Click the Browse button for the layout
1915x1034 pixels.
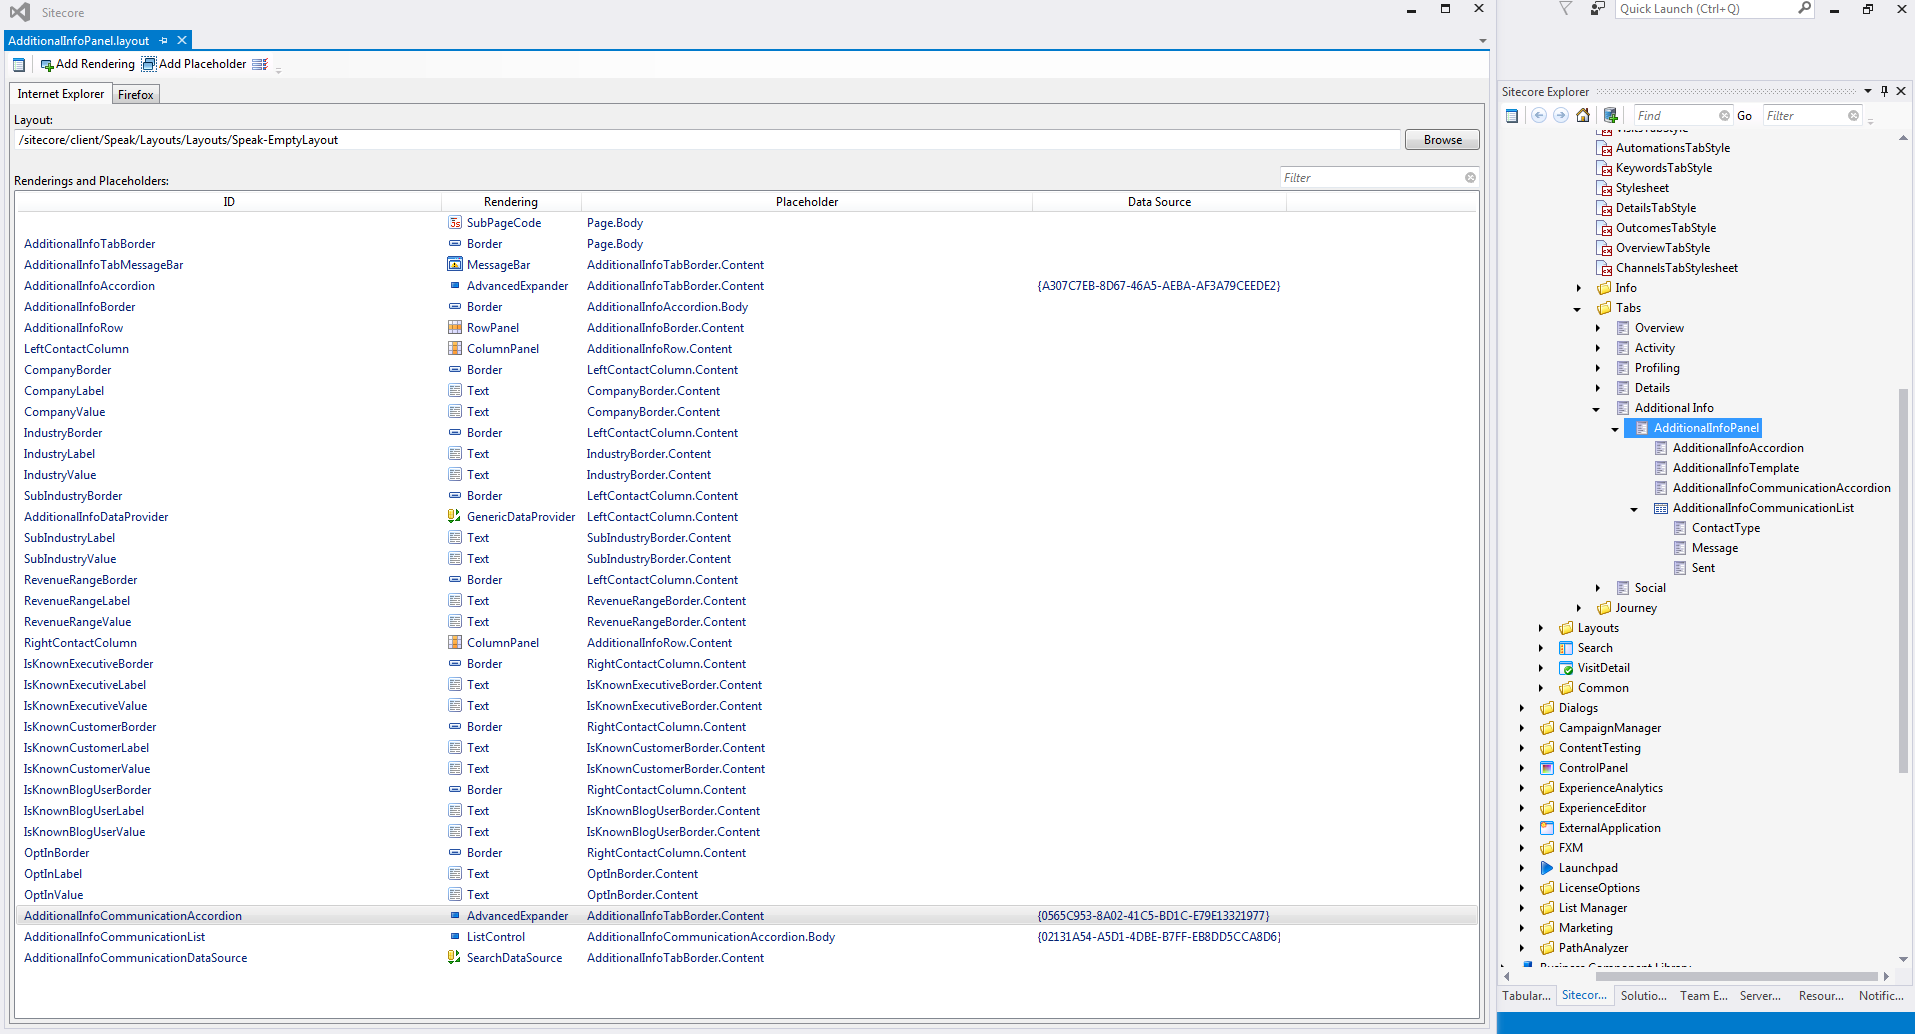point(1442,140)
